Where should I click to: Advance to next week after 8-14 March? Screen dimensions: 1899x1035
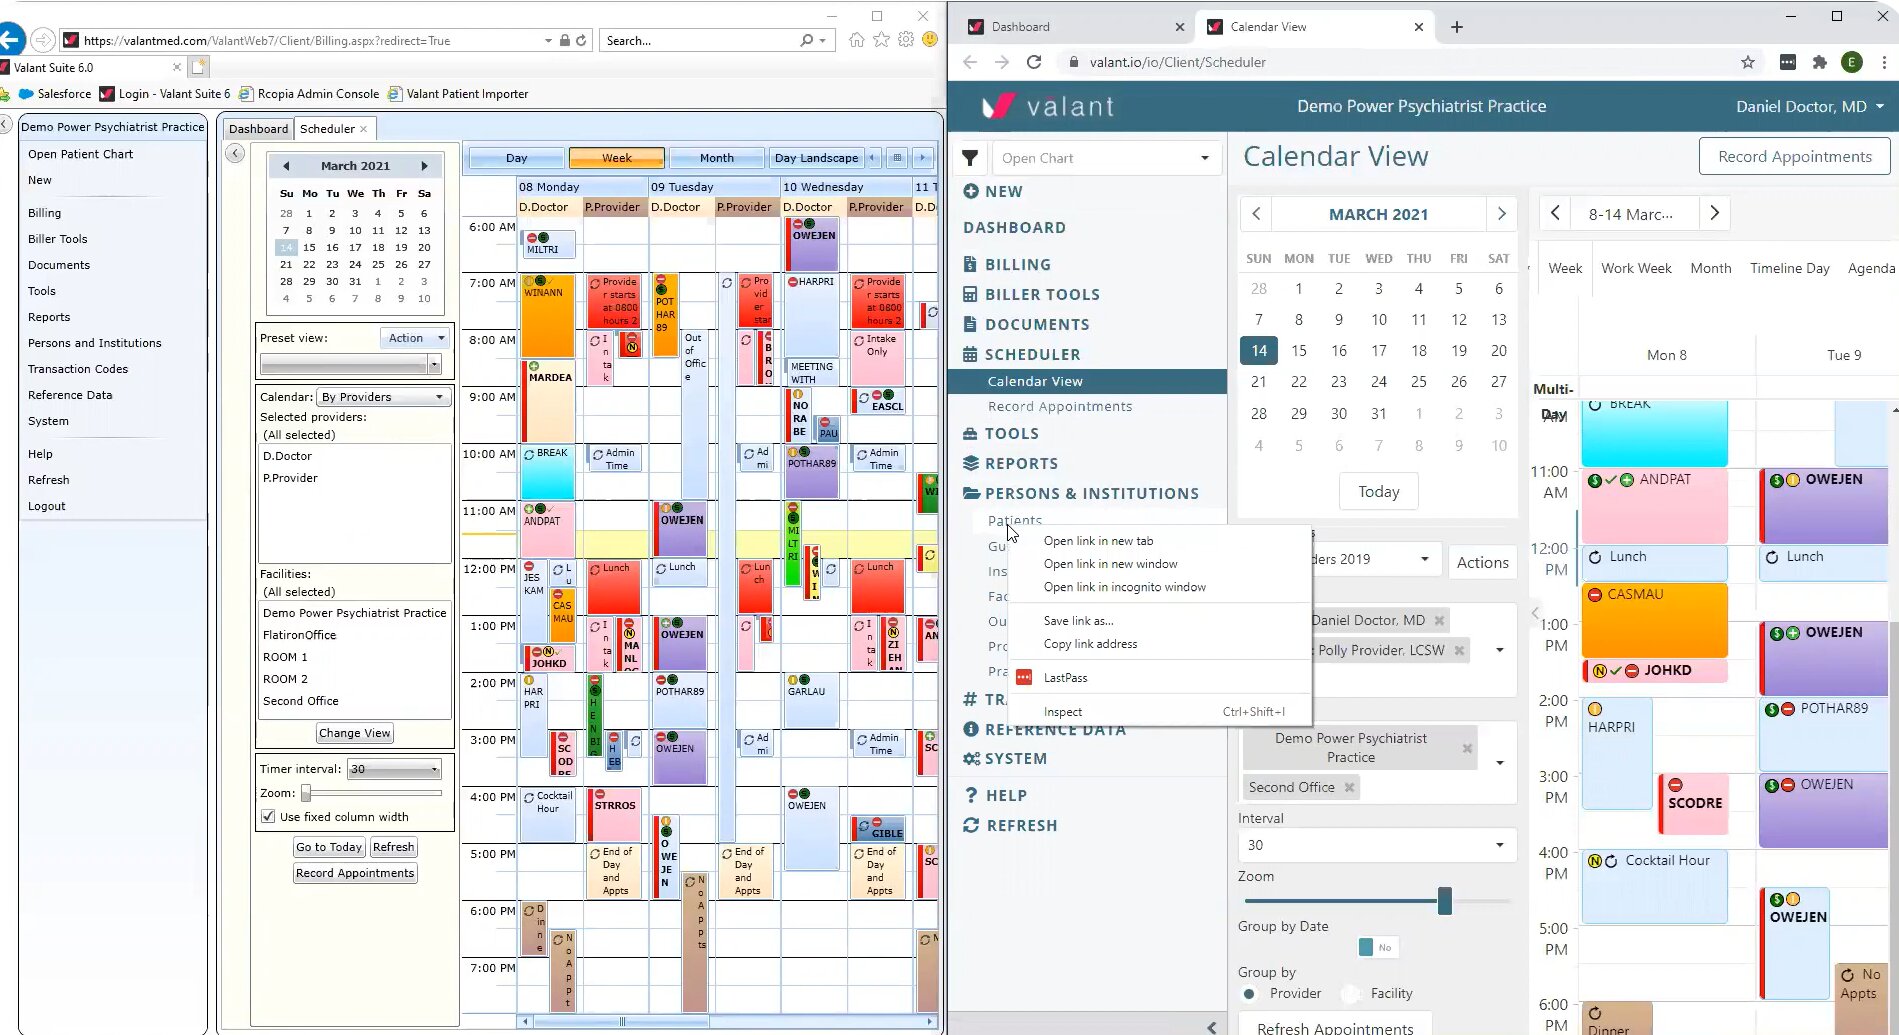(1714, 213)
